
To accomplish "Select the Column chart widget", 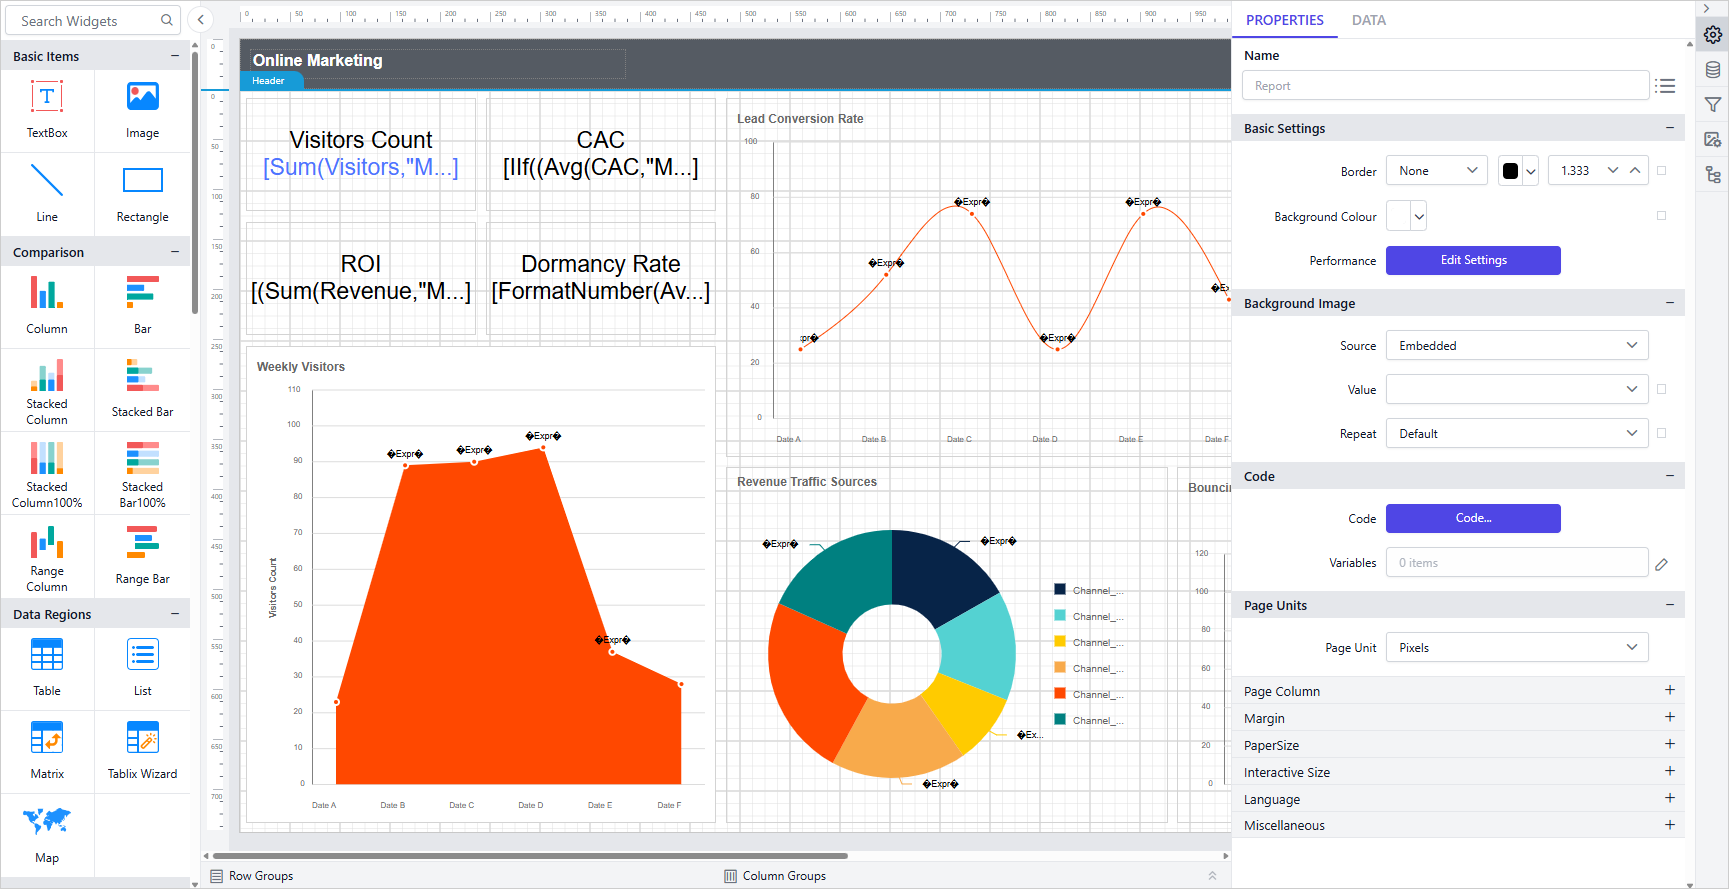I will click(47, 306).
